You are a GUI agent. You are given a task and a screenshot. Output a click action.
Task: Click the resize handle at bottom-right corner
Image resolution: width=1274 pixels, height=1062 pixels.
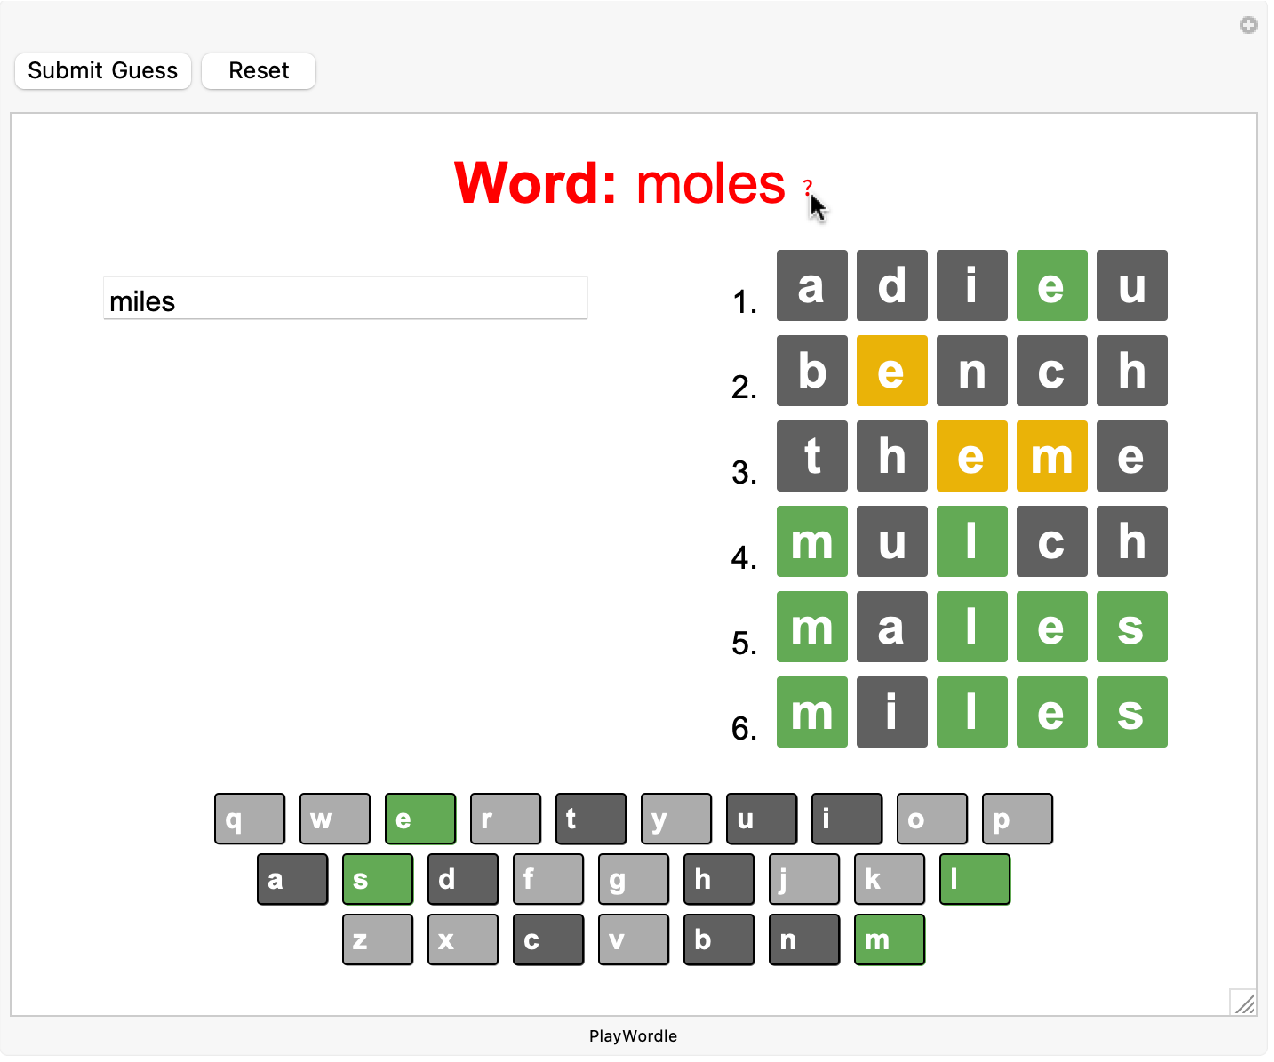(x=1243, y=1003)
